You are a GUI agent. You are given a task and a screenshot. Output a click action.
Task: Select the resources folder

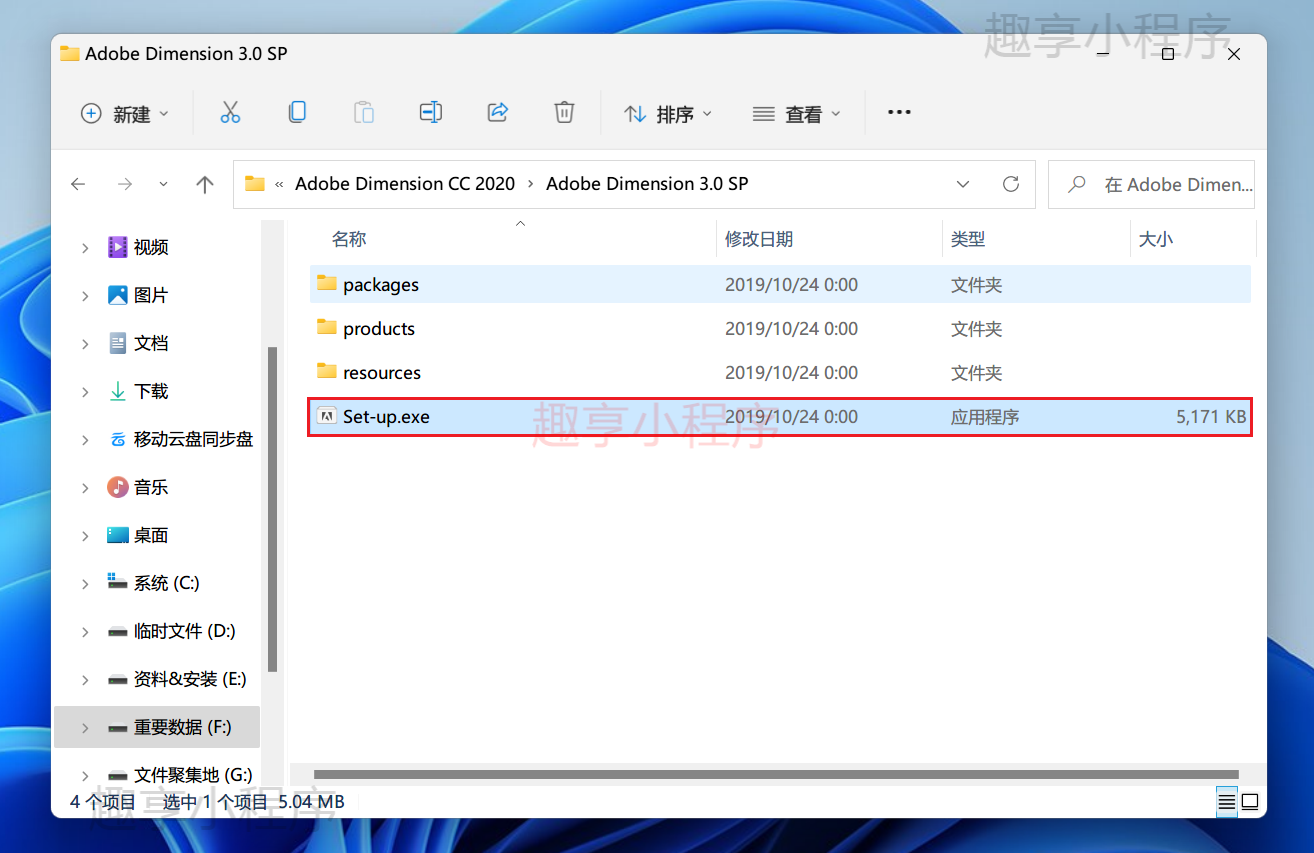coord(780,373)
